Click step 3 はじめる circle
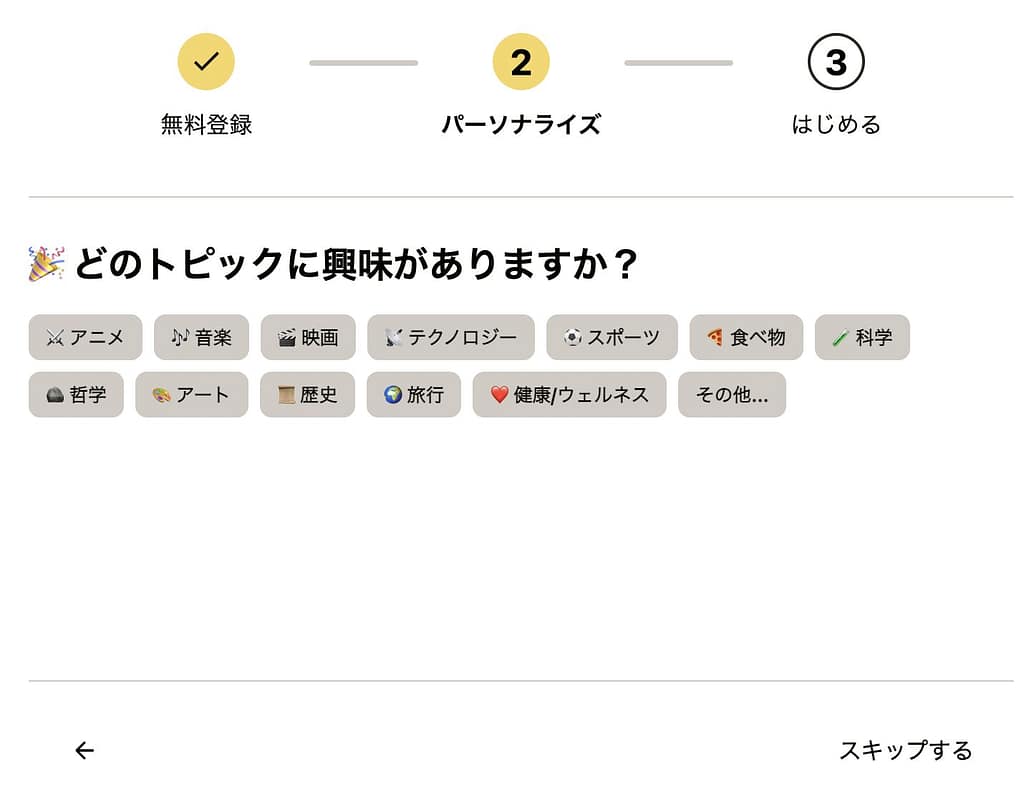 tap(836, 61)
